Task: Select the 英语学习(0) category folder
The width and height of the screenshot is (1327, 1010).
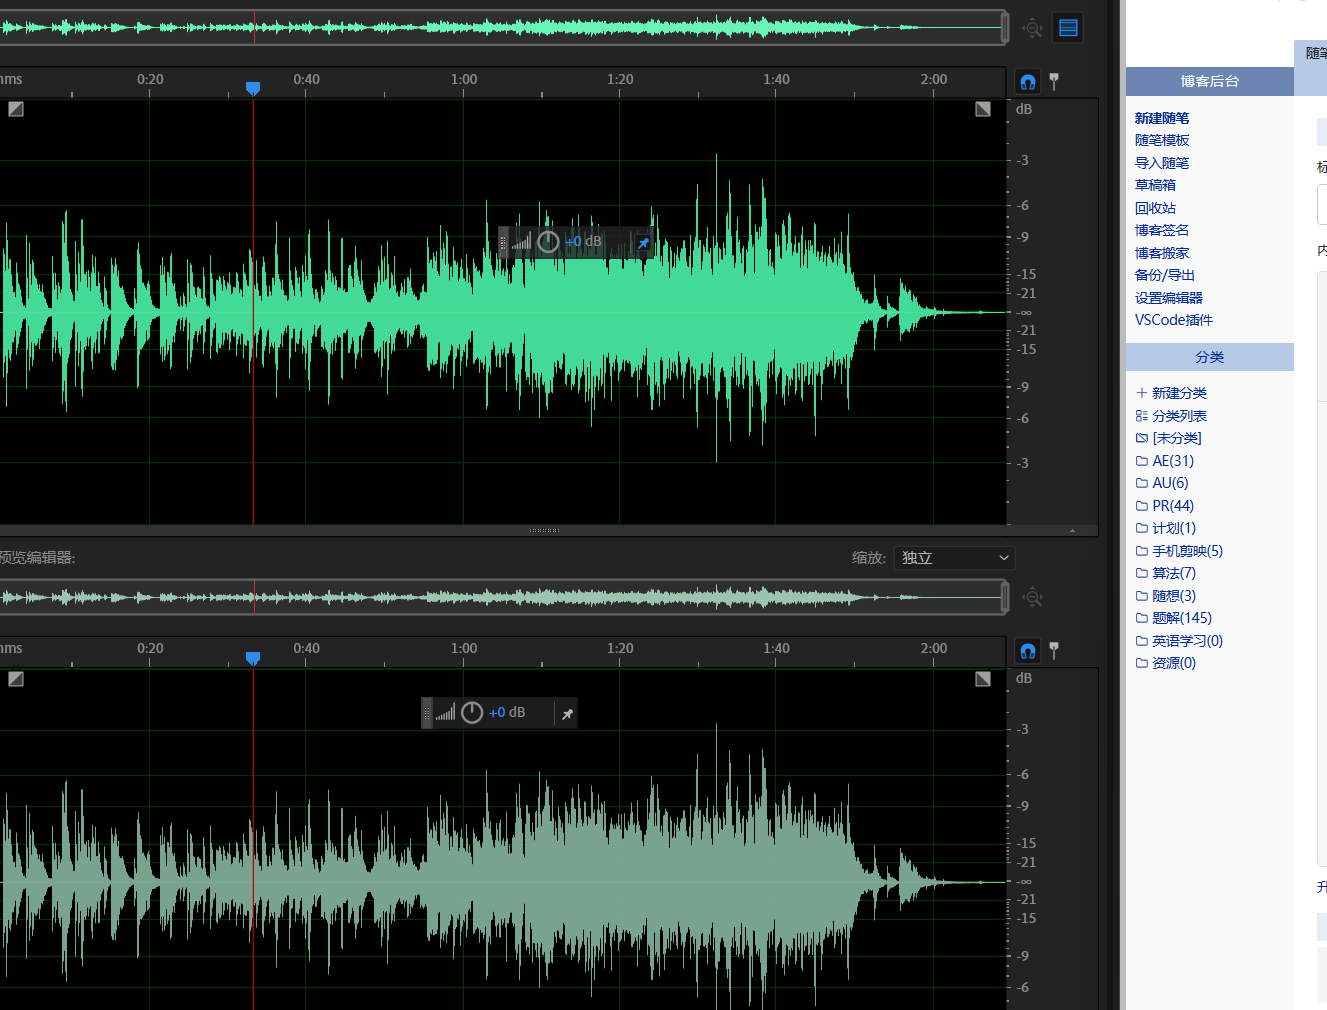Action: pyautogui.click(x=1179, y=641)
